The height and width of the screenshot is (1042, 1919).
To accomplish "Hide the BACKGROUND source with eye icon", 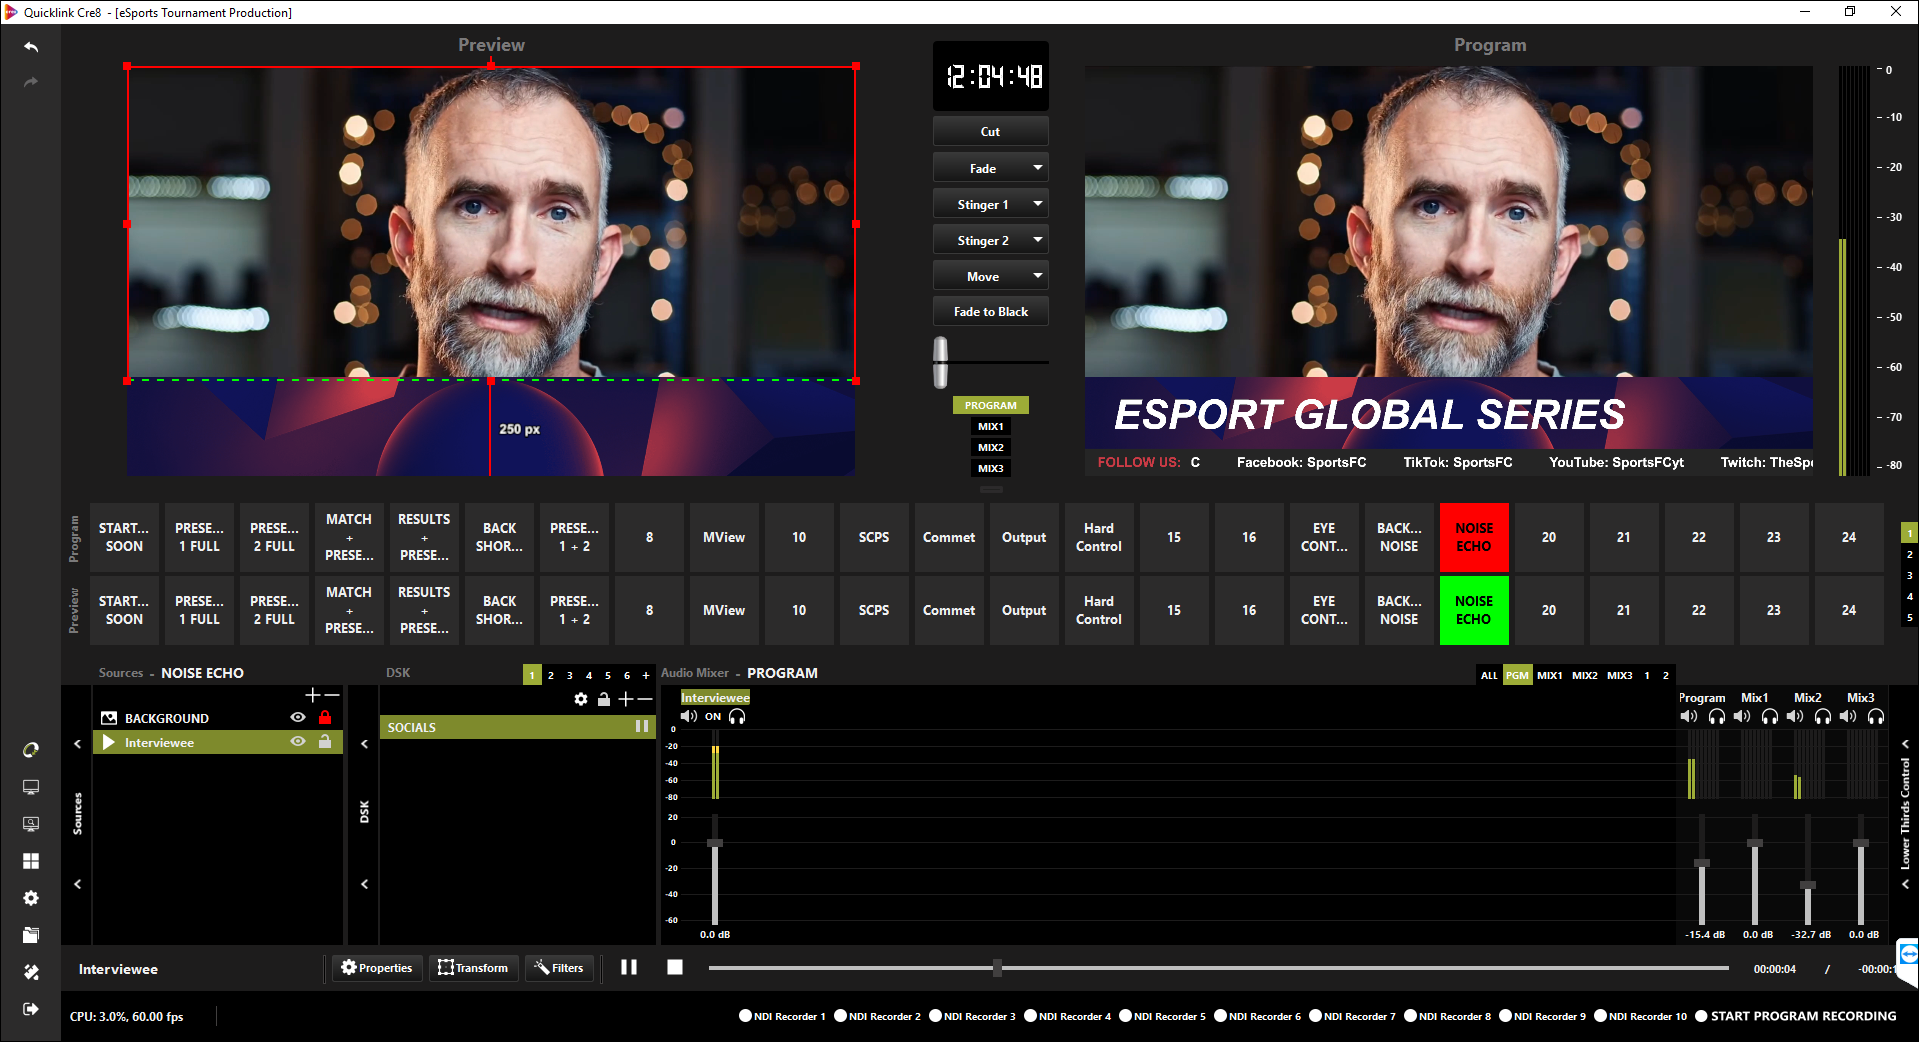I will click(x=297, y=717).
